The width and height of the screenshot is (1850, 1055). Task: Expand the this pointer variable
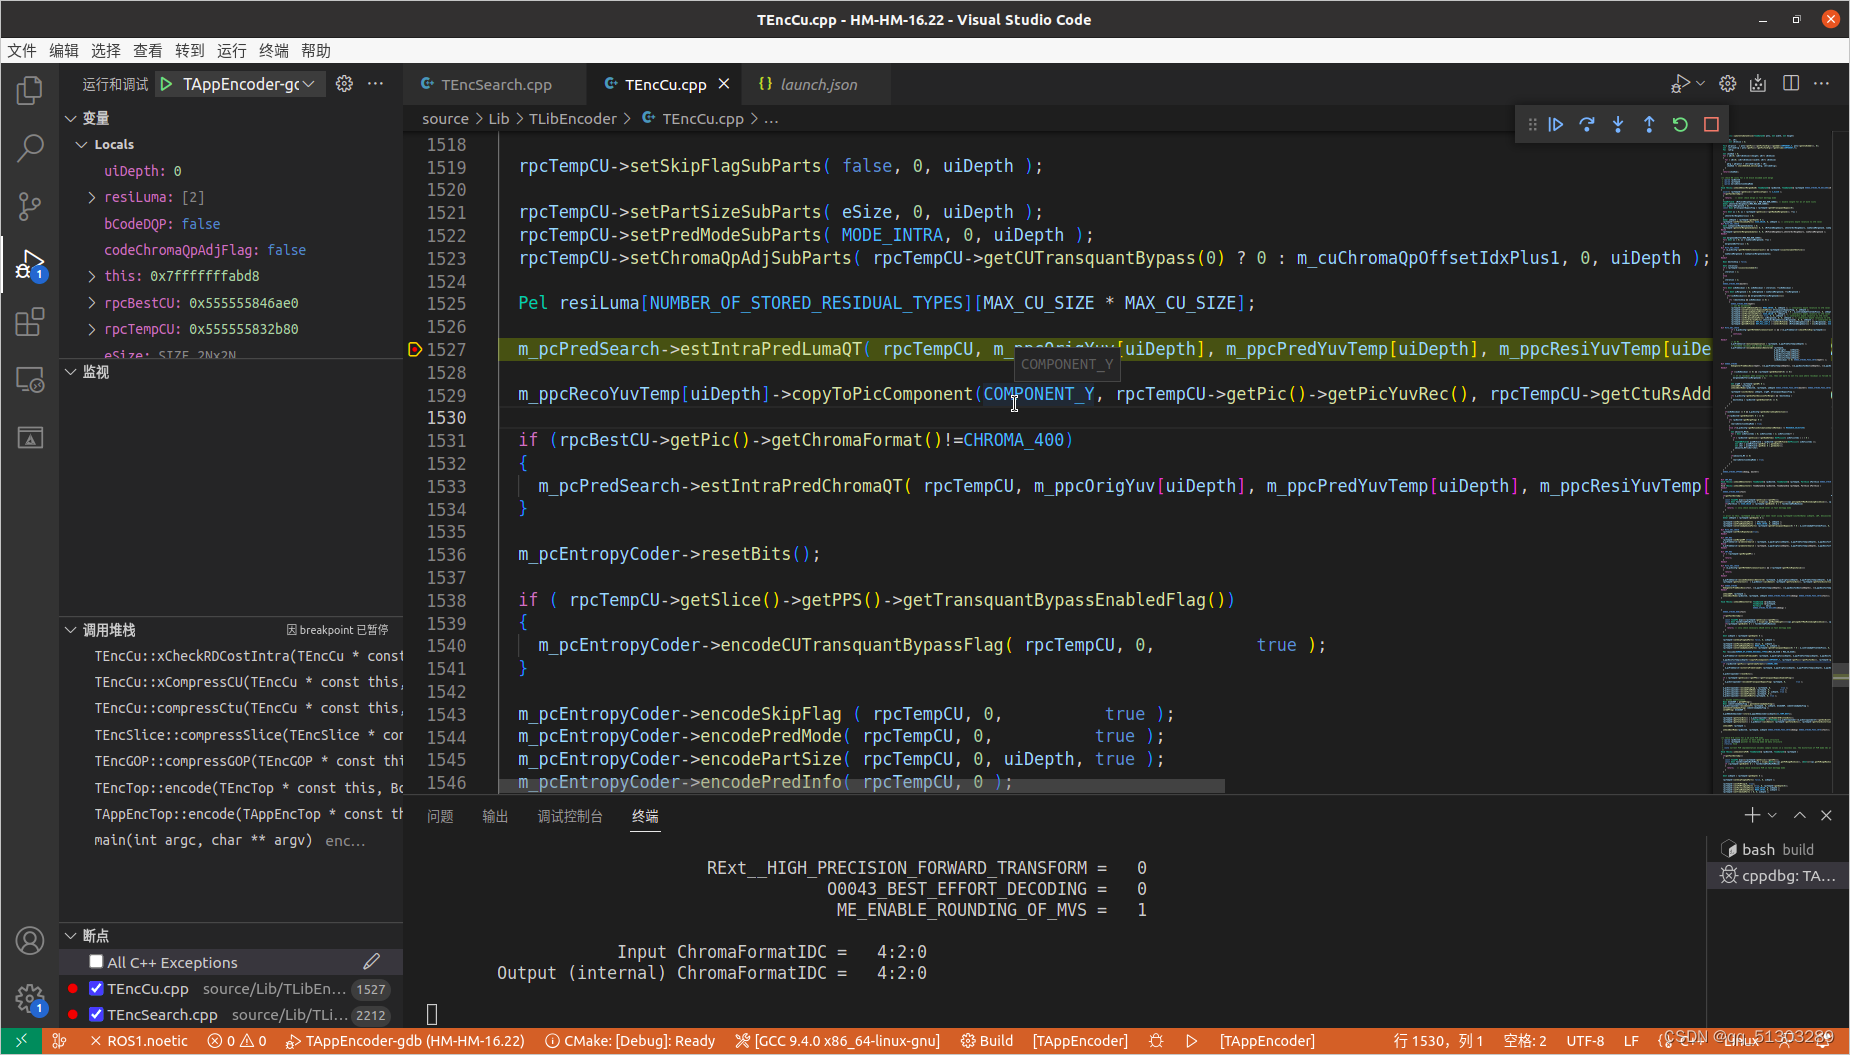click(92, 276)
